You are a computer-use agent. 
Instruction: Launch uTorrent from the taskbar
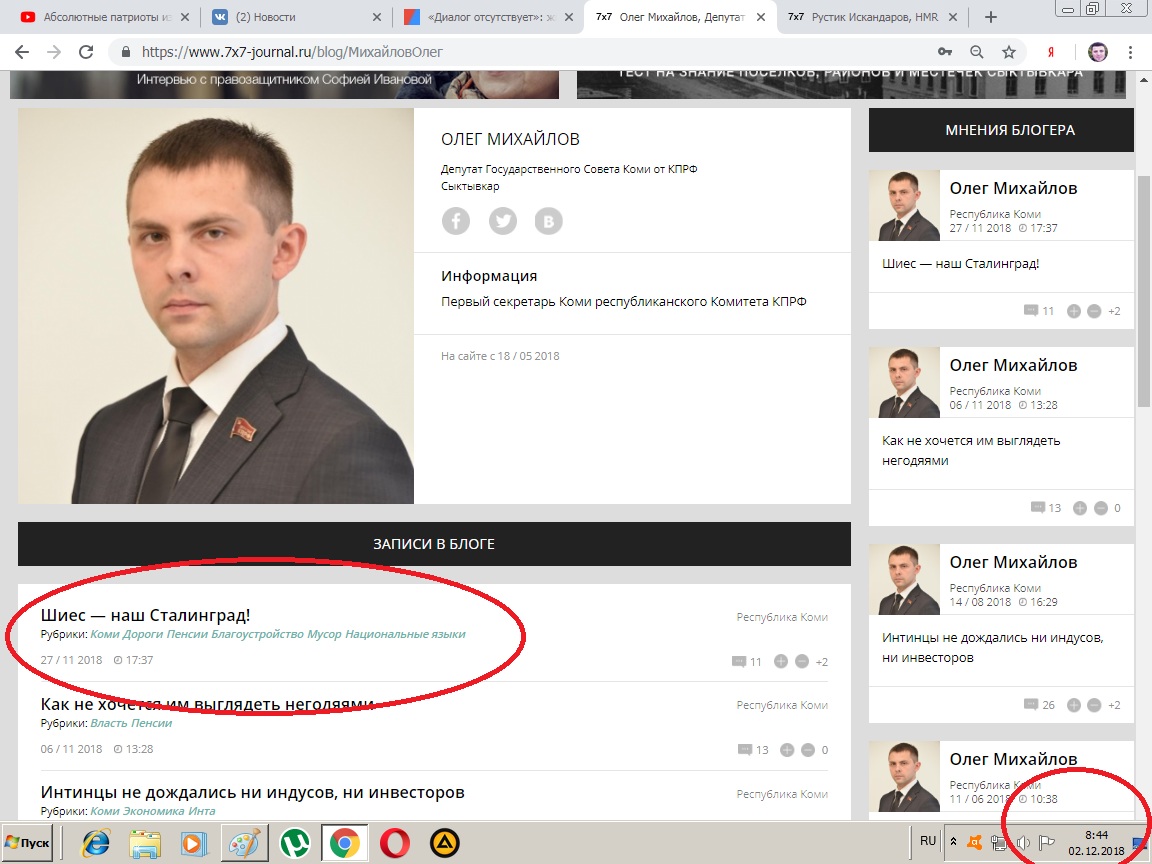[294, 844]
